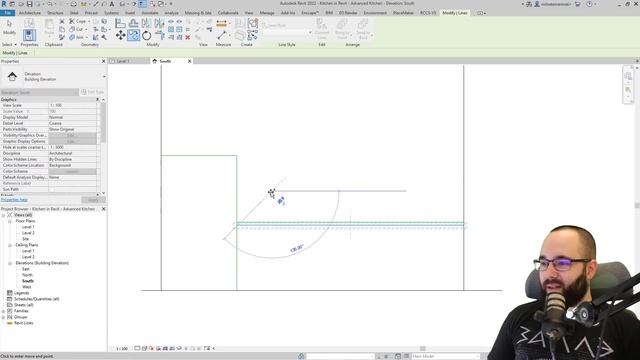Open the Main Model design options dropdown
The height and width of the screenshot is (360, 640).
[445, 356]
